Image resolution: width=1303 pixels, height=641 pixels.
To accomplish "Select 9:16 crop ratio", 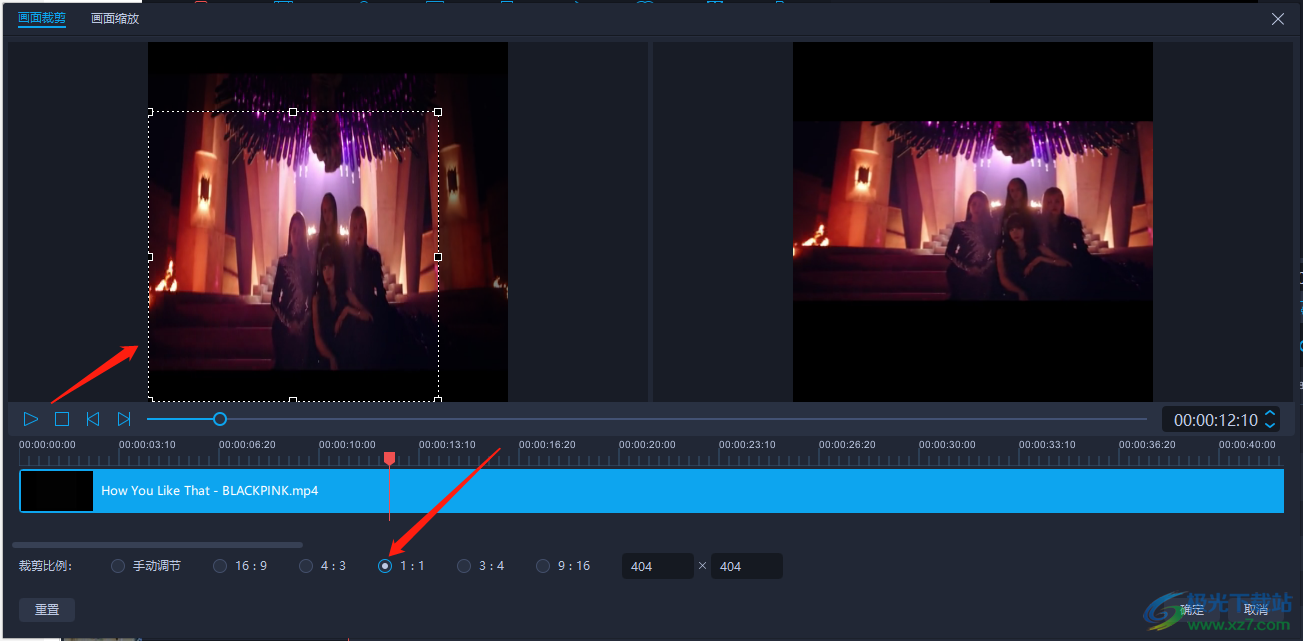I will [x=563, y=566].
